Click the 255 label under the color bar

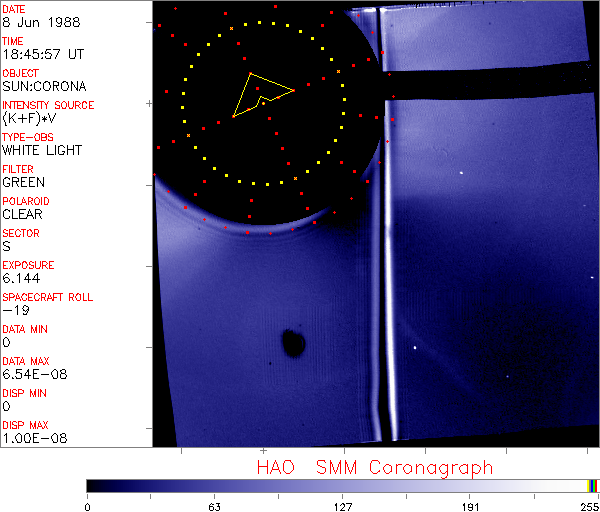(x=588, y=505)
